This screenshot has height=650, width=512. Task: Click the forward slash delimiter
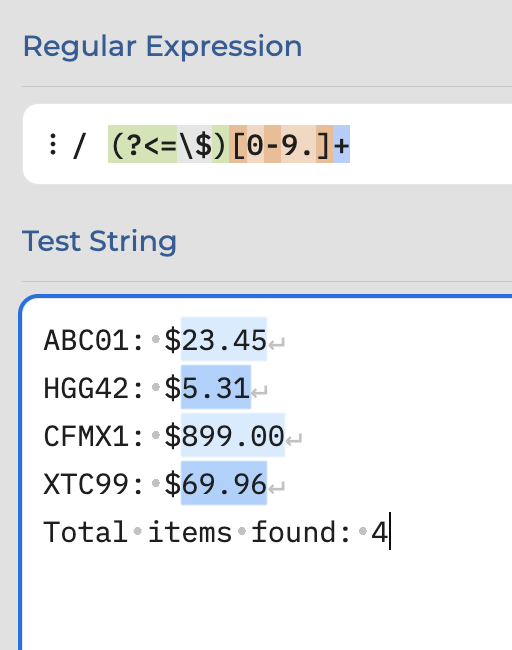[79, 145]
